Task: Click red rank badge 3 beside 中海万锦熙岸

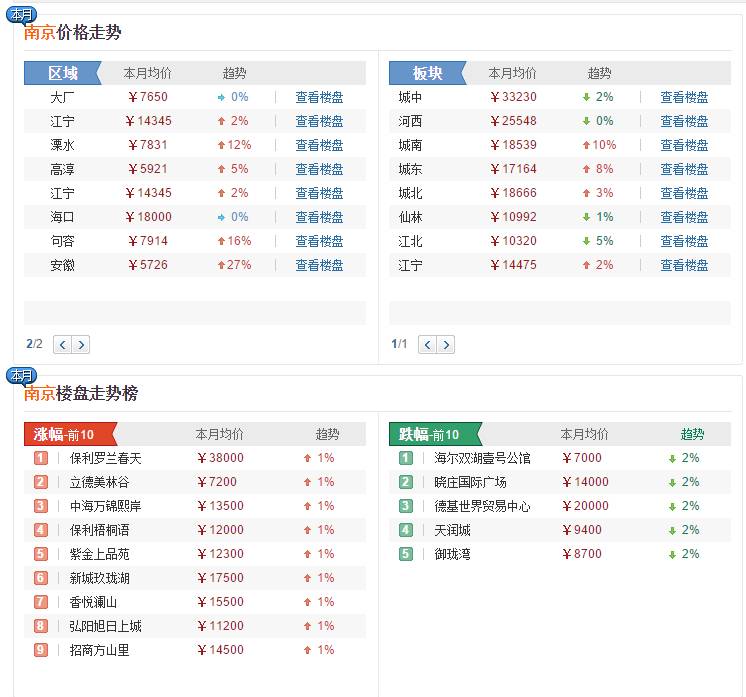Action: [x=41, y=506]
